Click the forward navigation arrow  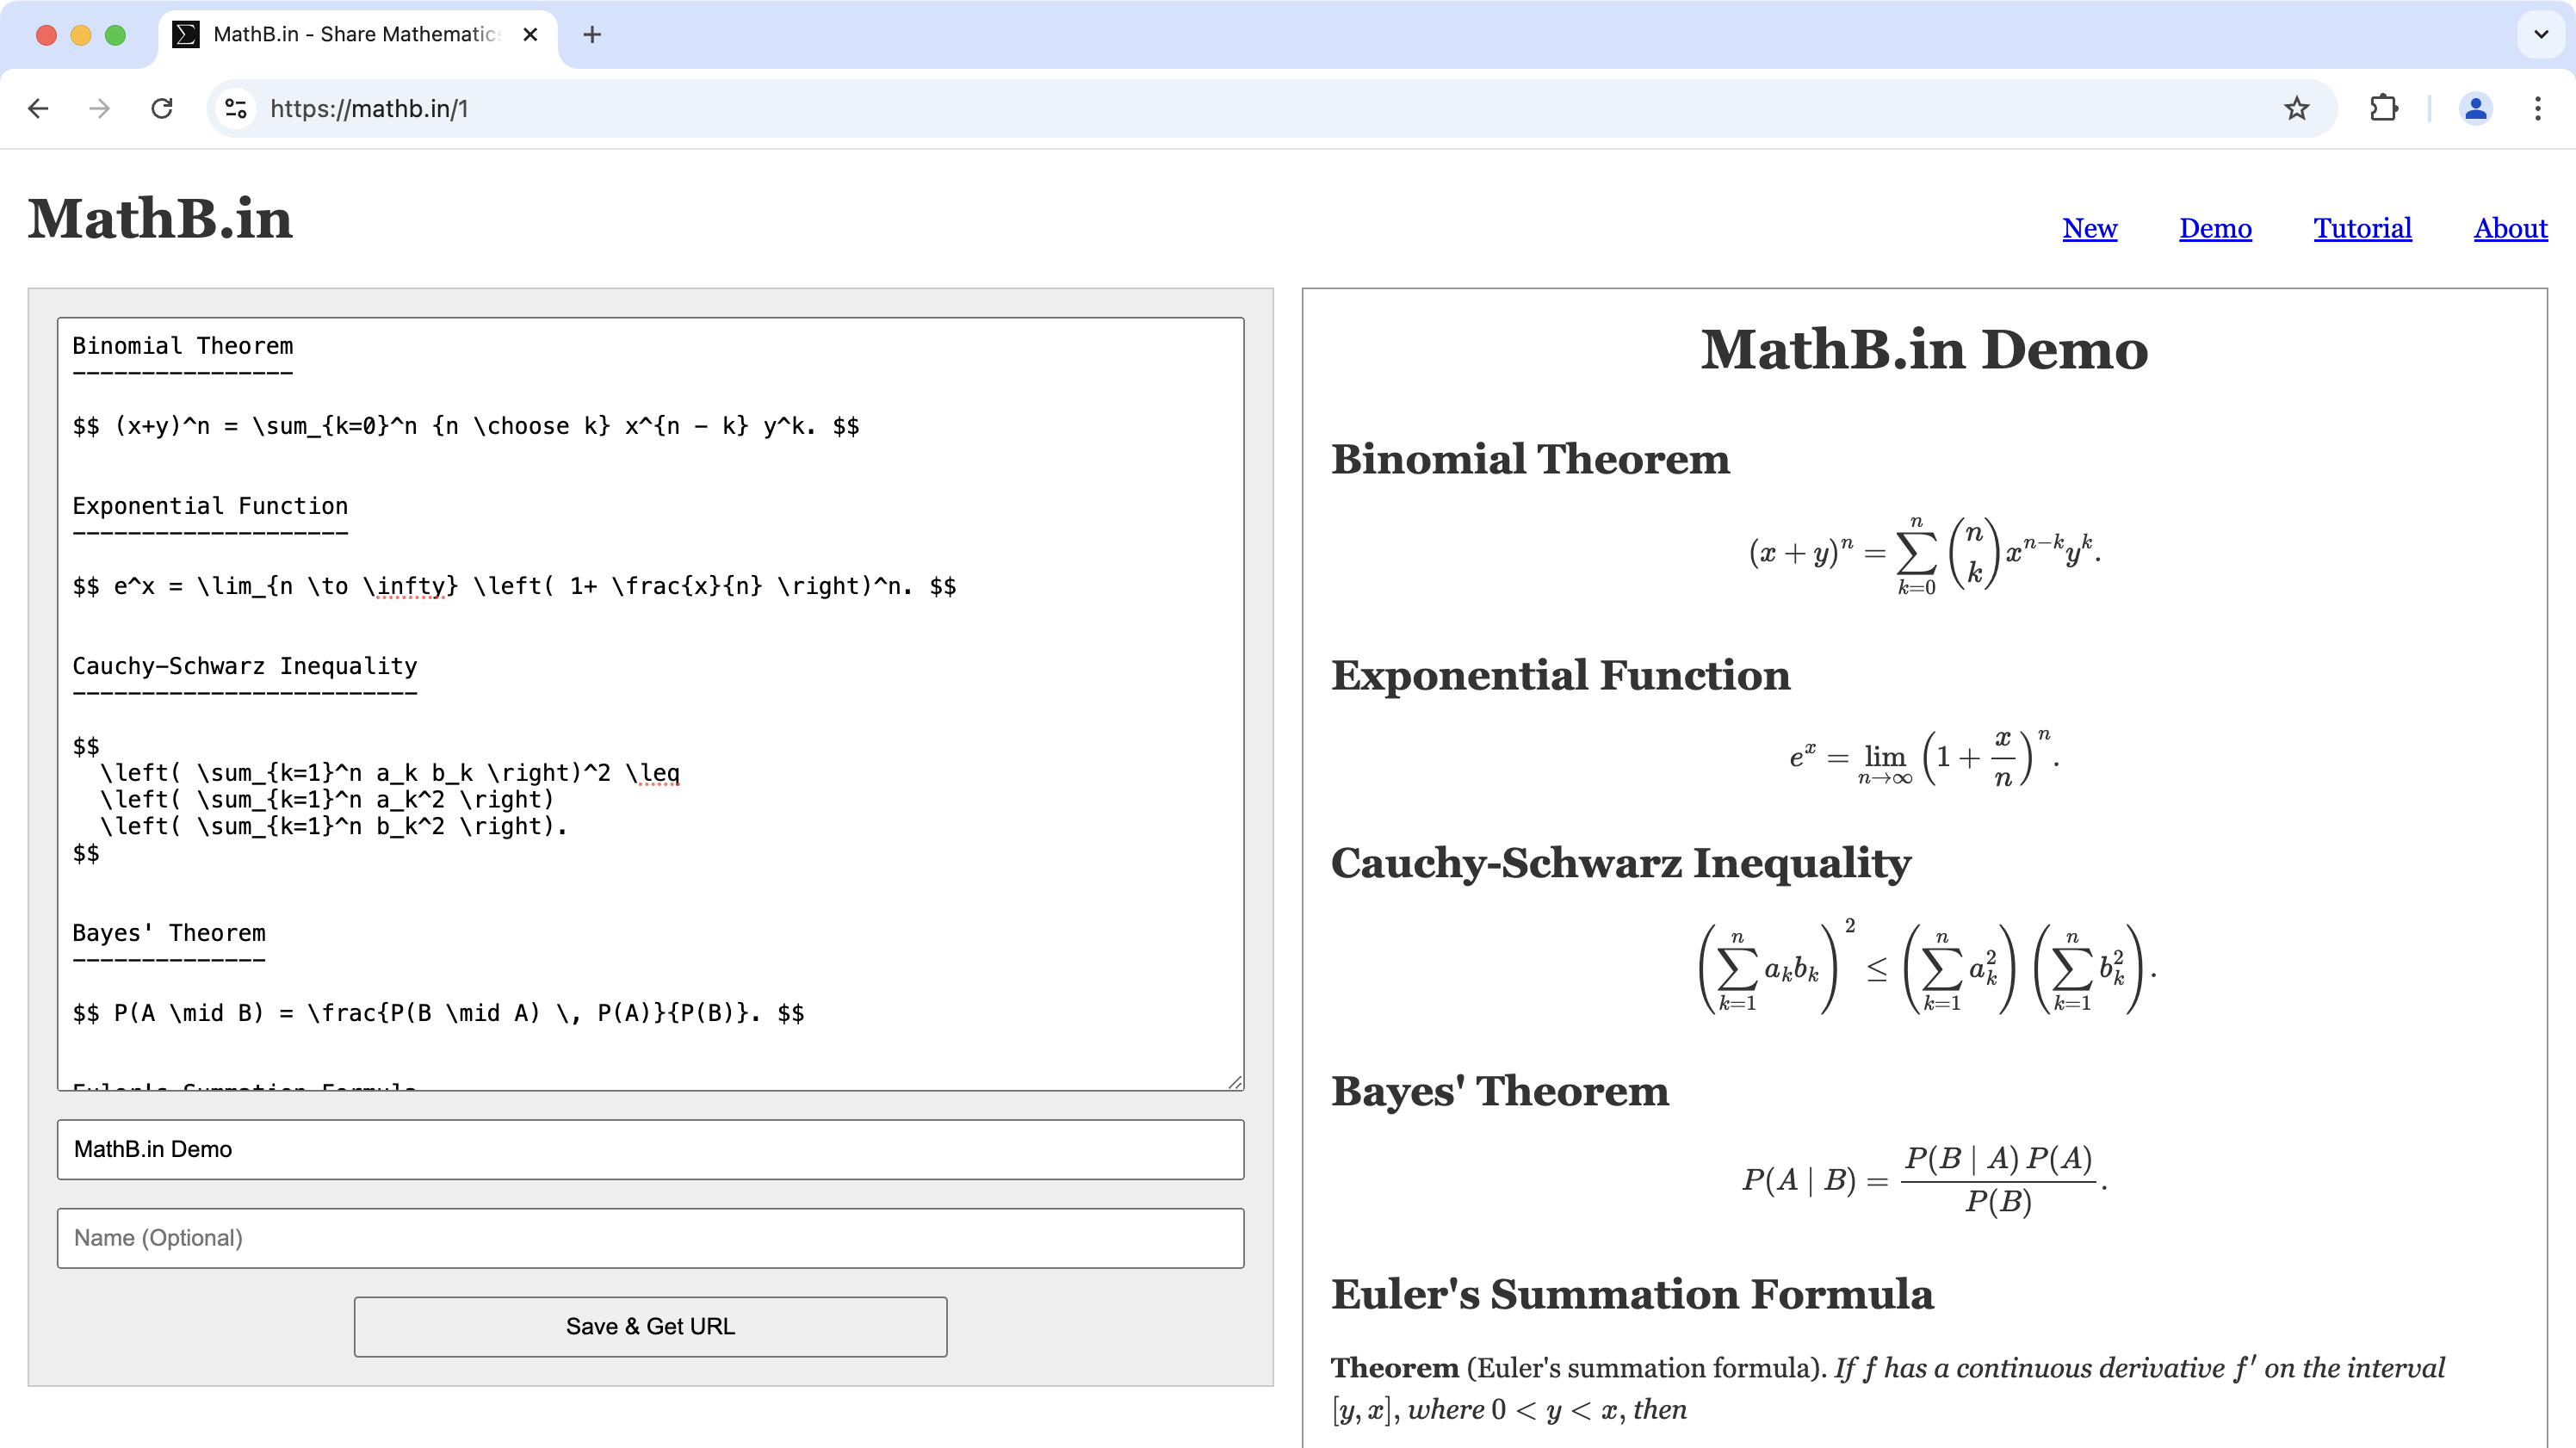99,108
